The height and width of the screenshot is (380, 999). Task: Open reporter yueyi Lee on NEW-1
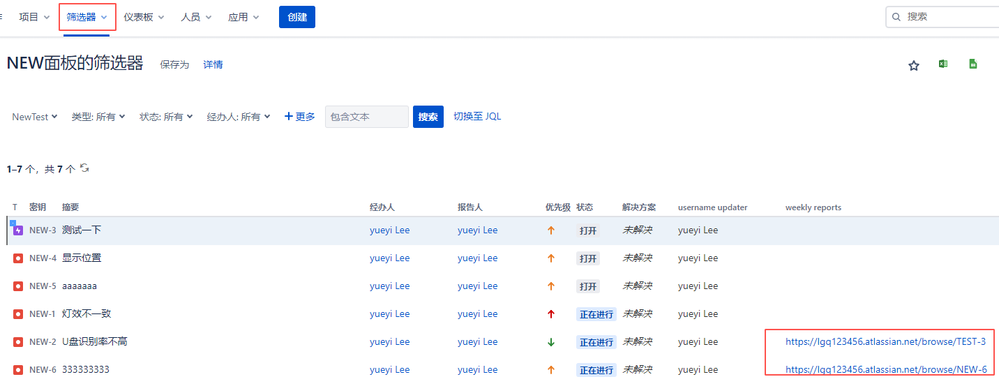(477, 314)
